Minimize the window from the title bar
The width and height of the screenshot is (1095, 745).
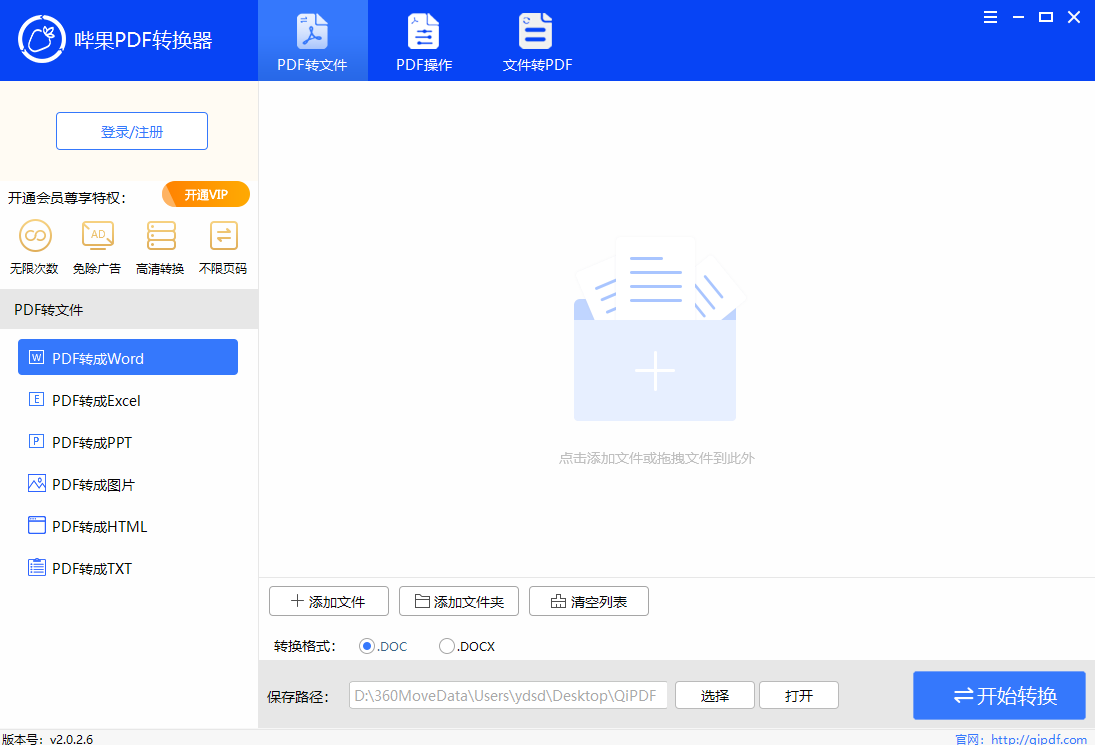(x=1018, y=17)
